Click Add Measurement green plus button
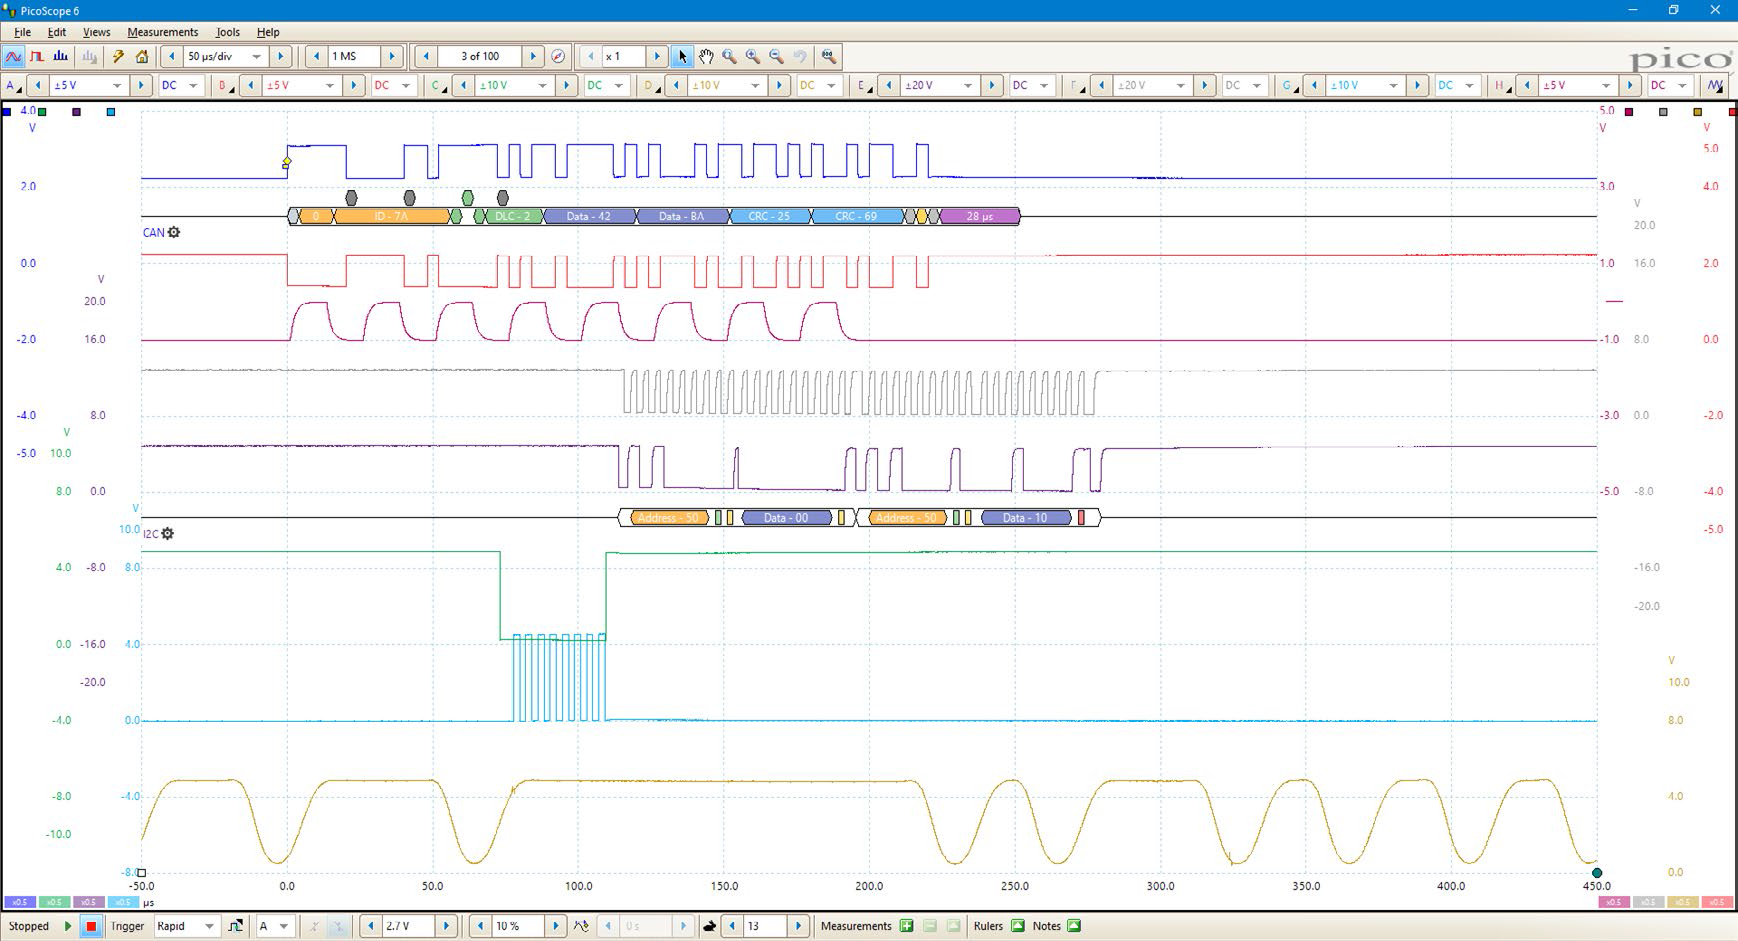The image size is (1738, 941). (906, 926)
